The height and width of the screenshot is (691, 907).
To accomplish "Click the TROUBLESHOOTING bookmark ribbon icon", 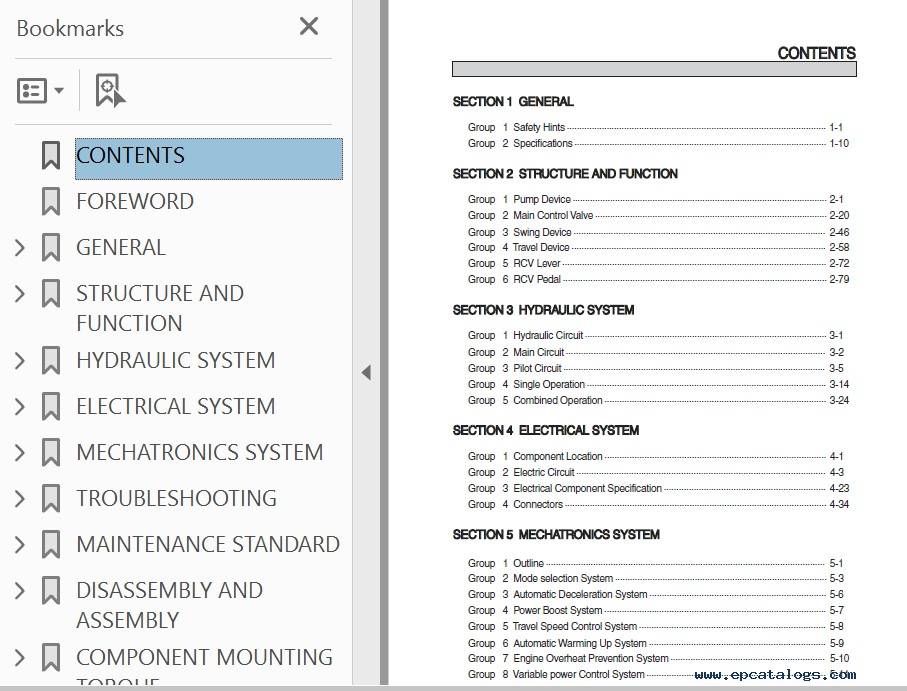I will (51, 498).
